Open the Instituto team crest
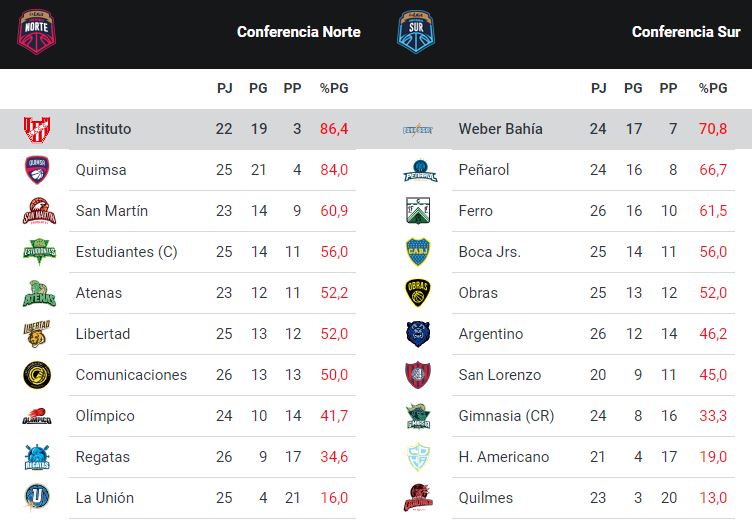This screenshot has width=752, height=526. (37, 129)
